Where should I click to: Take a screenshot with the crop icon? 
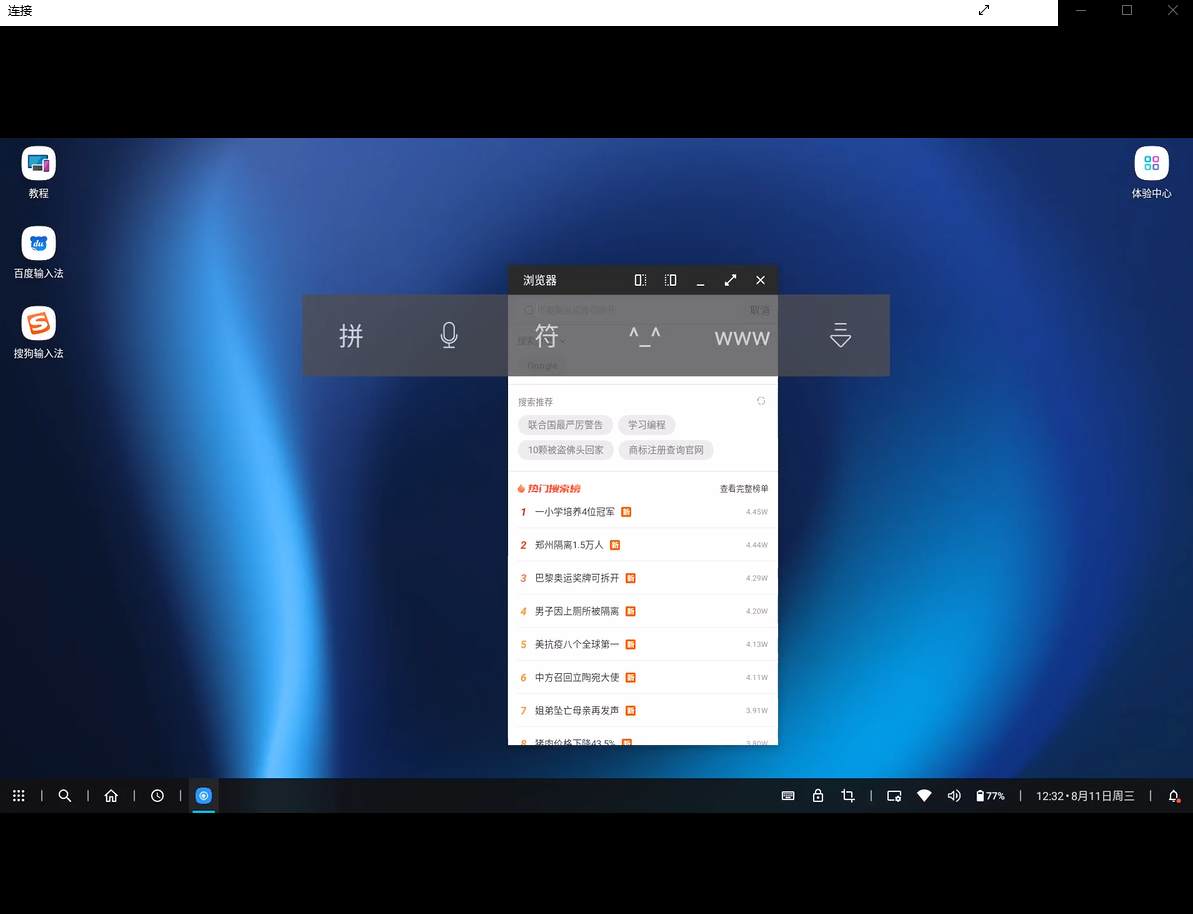tap(848, 795)
